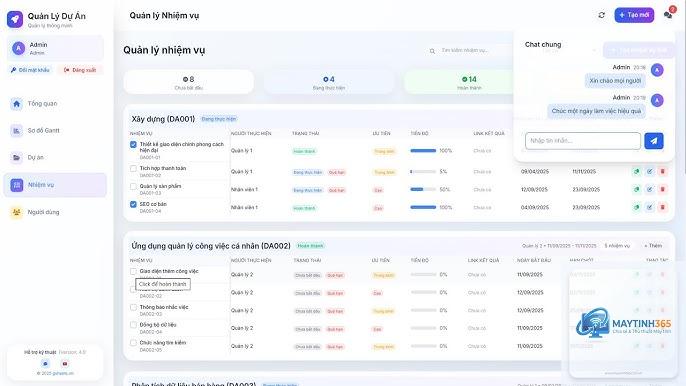Click the Tích hợp thanh toán progress bar
Image resolution: width=686 pixels, height=386 pixels.
(x=423, y=172)
